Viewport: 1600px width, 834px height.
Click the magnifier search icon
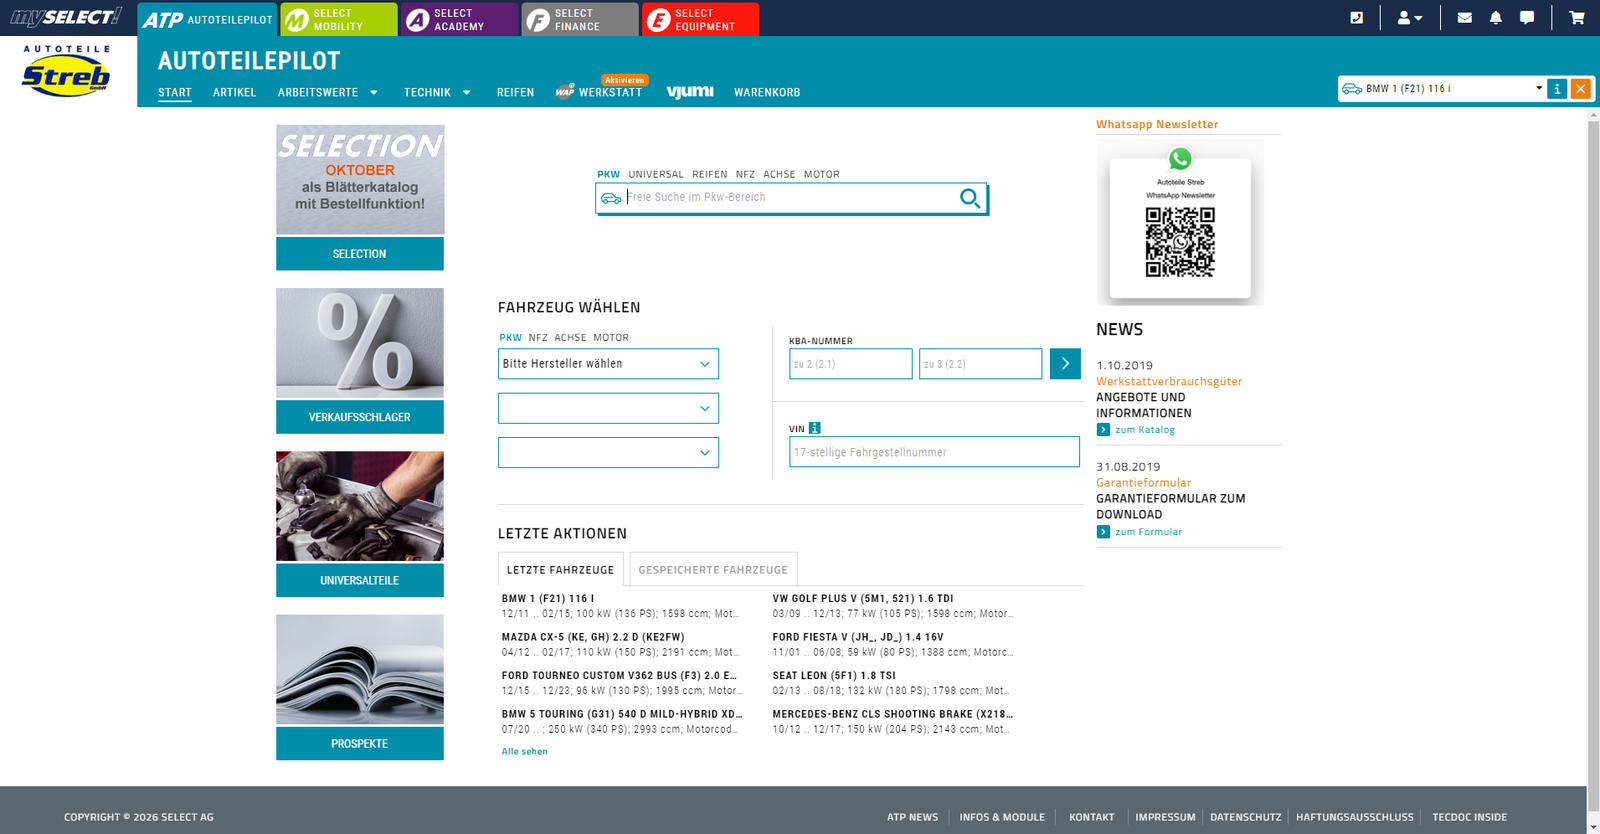tap(970, 198)
